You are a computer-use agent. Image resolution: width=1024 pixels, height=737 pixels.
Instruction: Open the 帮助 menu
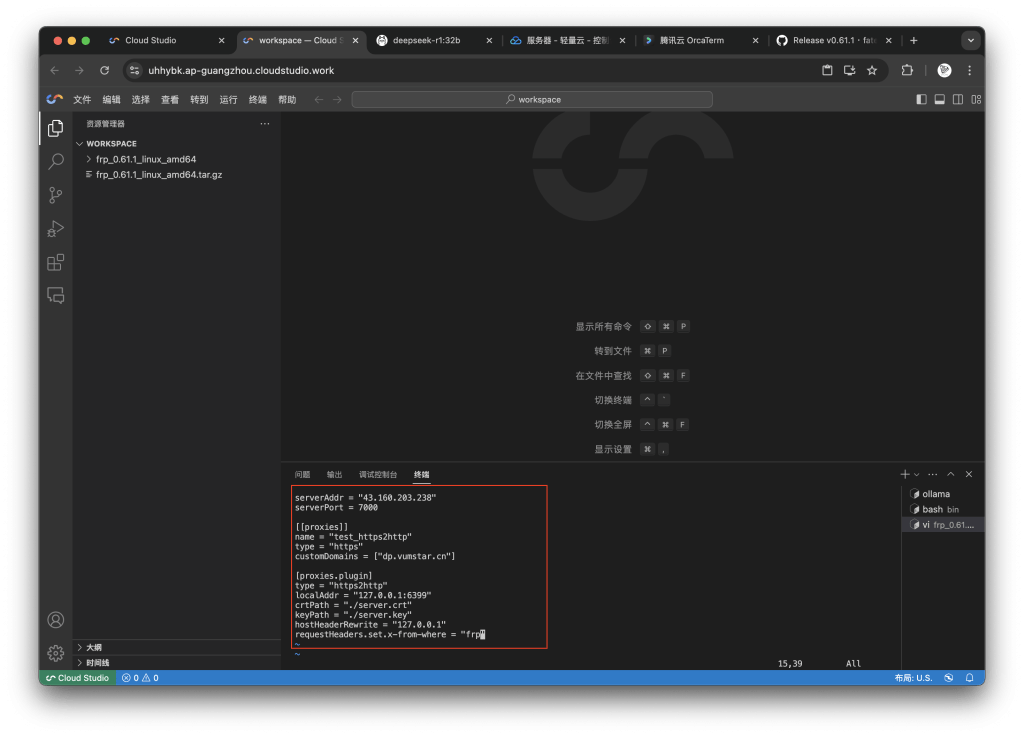pyautogui.click(x=287, y=99)
